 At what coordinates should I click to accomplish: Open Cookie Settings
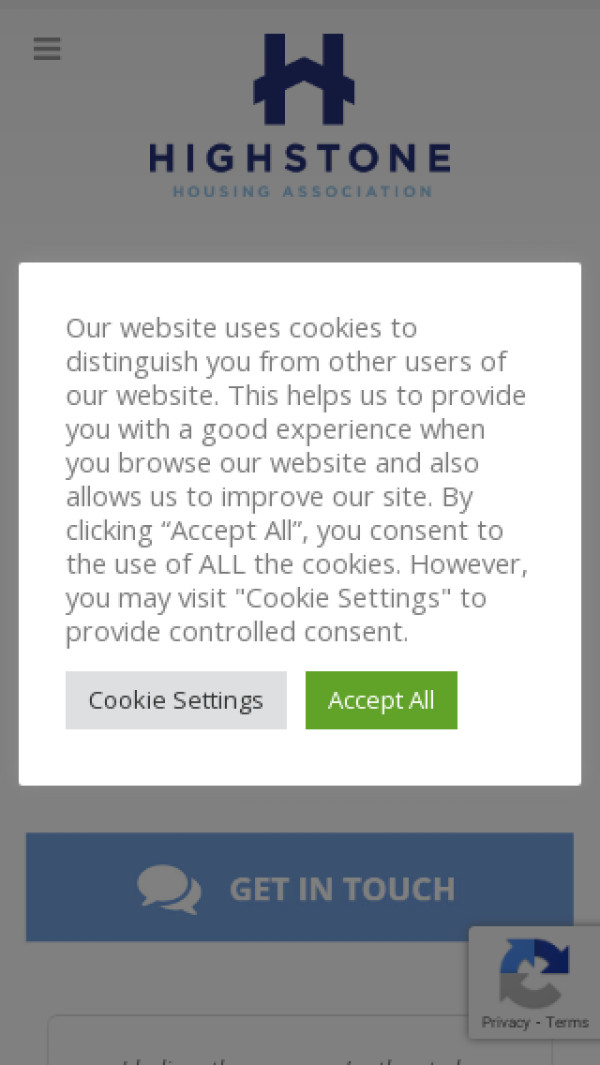176,700
